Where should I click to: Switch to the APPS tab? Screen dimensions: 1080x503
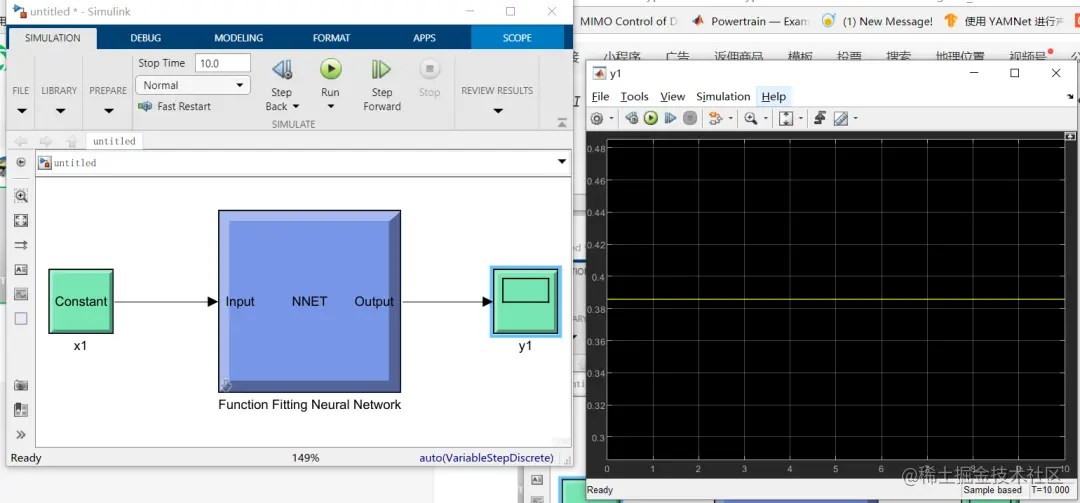[424, 38]
